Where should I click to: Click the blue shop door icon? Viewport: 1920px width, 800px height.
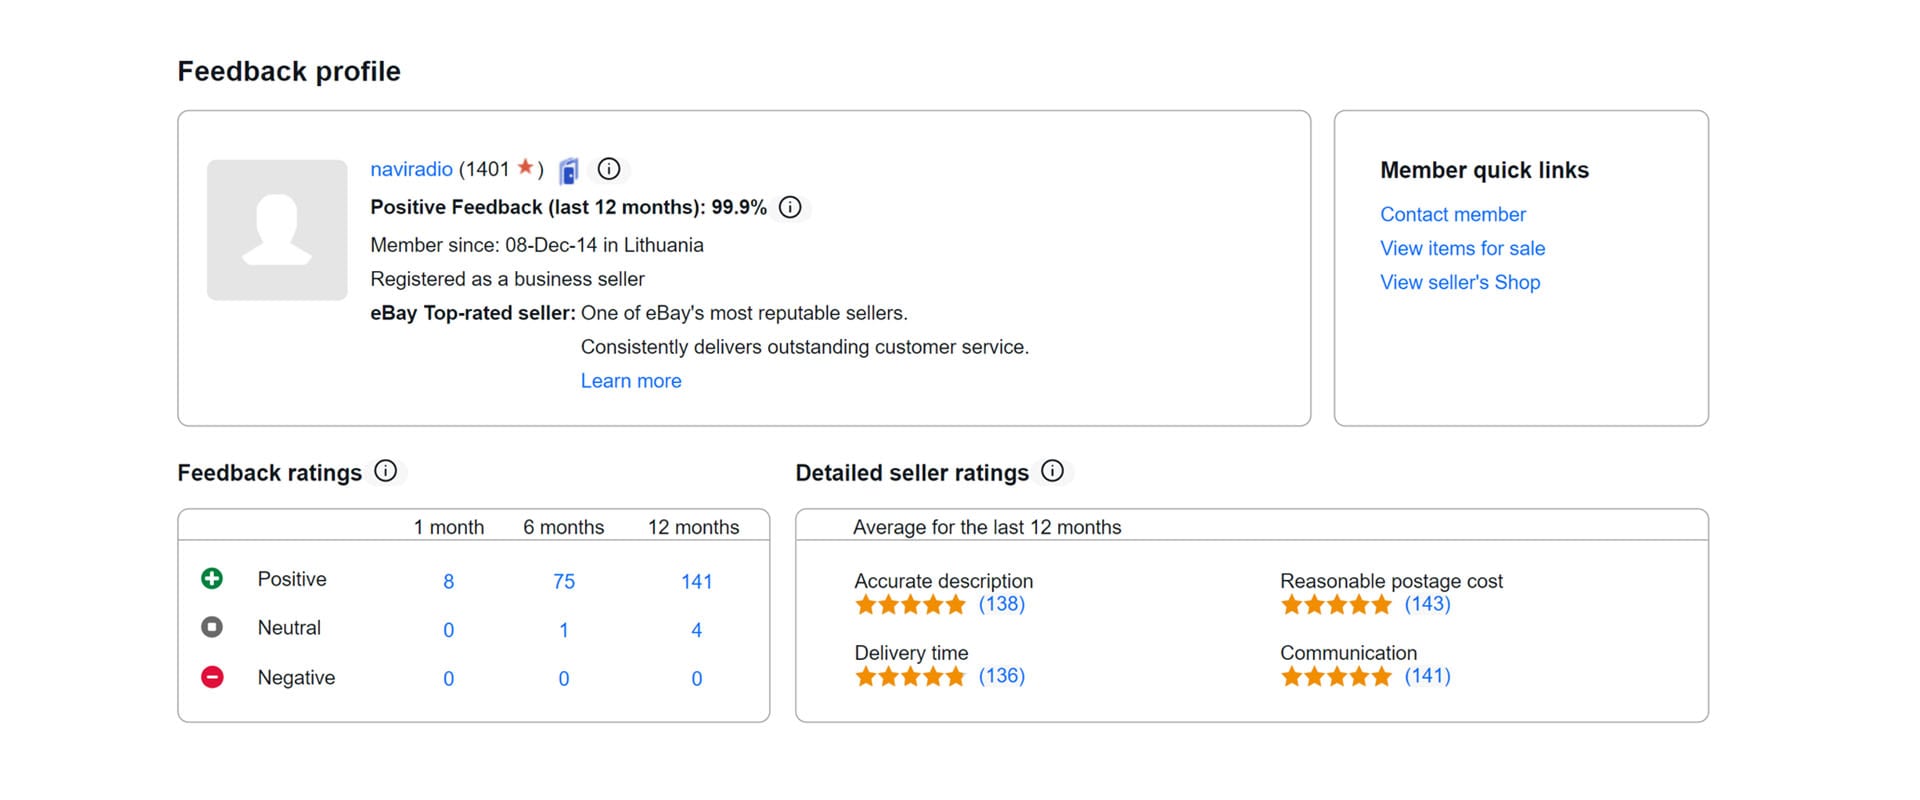569,171
